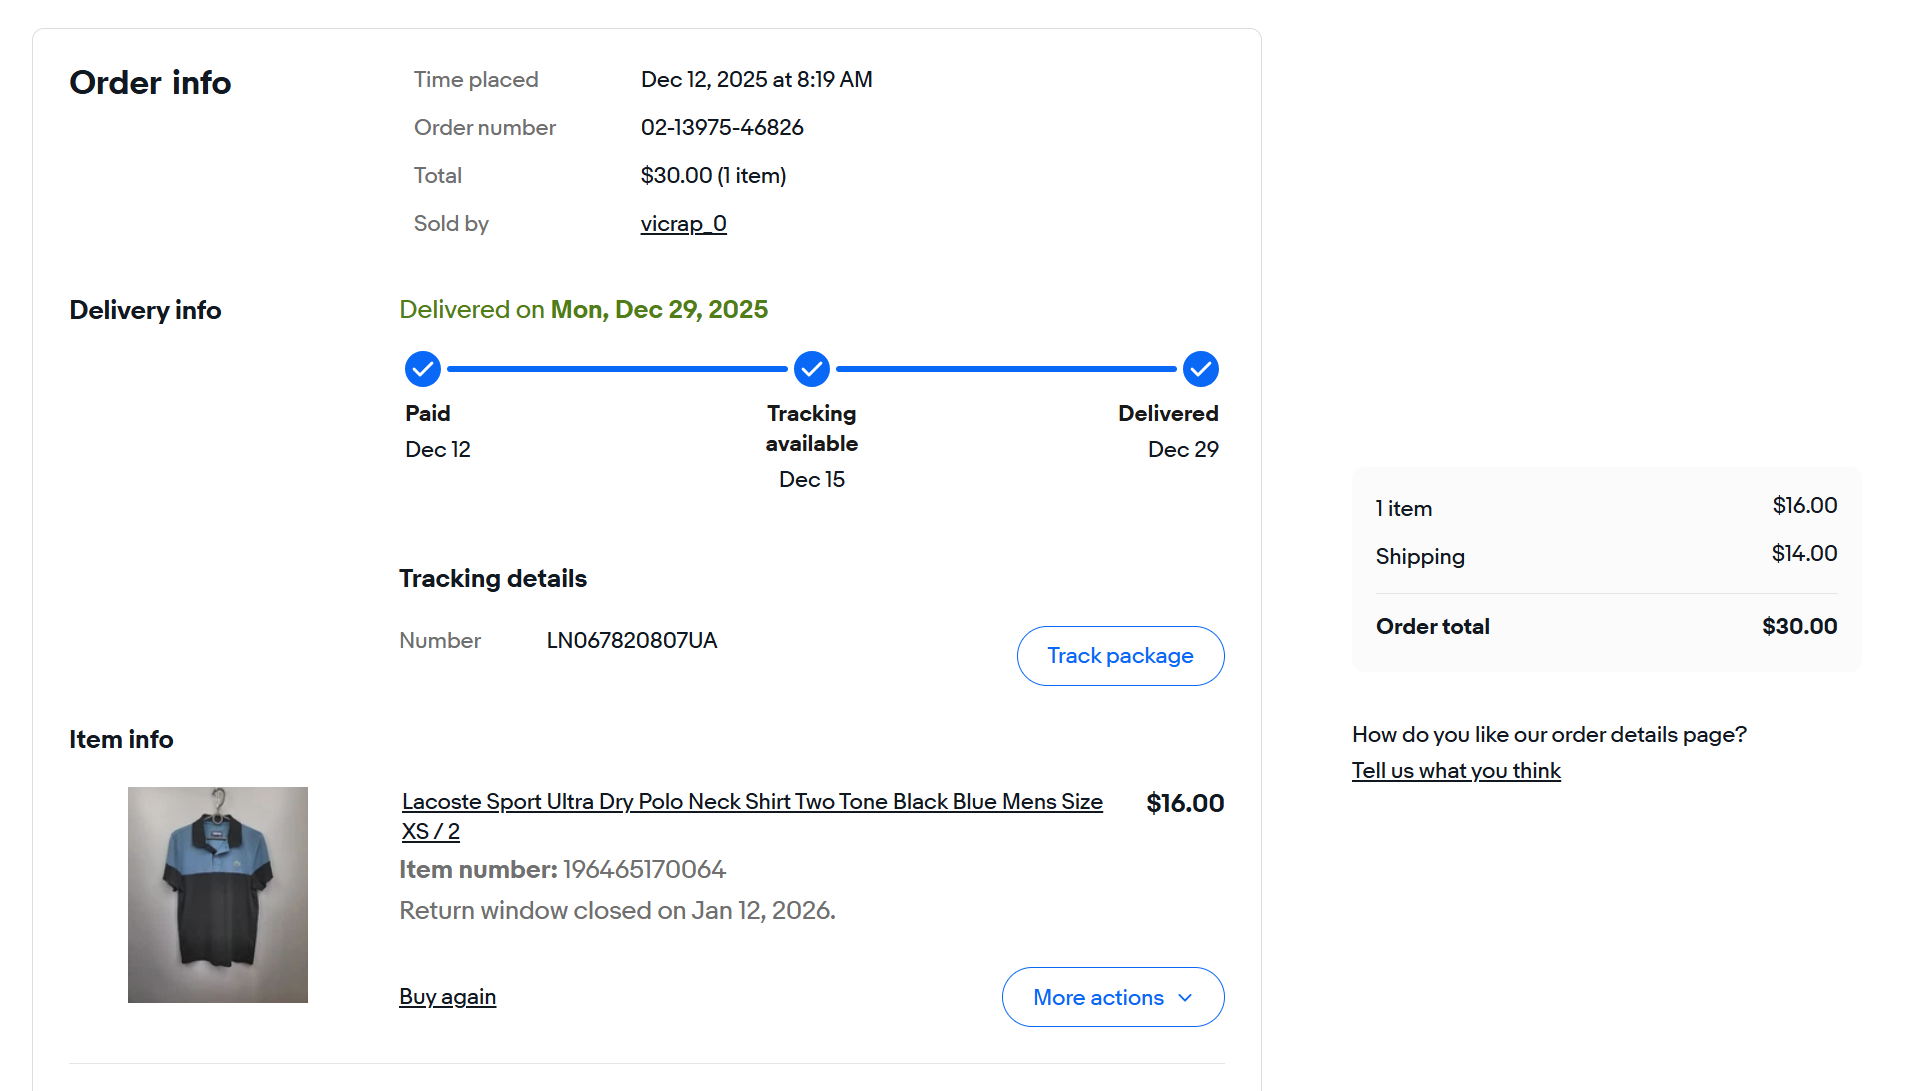Click the green Delivered on Mon, Dec 29 text

(x=583, y=310)
